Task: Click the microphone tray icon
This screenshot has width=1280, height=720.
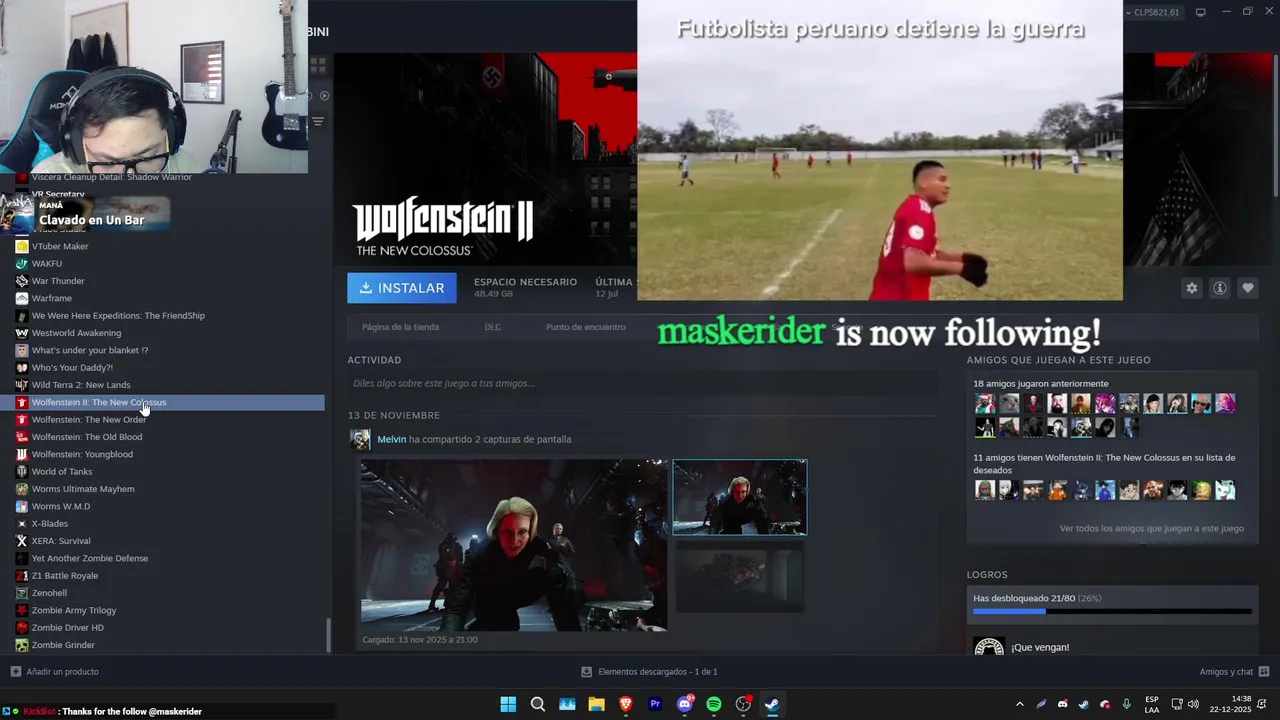Action: click(x=1127, y=704)
